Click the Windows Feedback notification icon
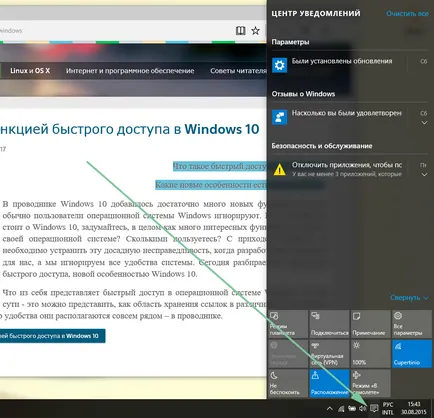Image resolution: width=434 pixels, height=418 pixels. point(279,117)
